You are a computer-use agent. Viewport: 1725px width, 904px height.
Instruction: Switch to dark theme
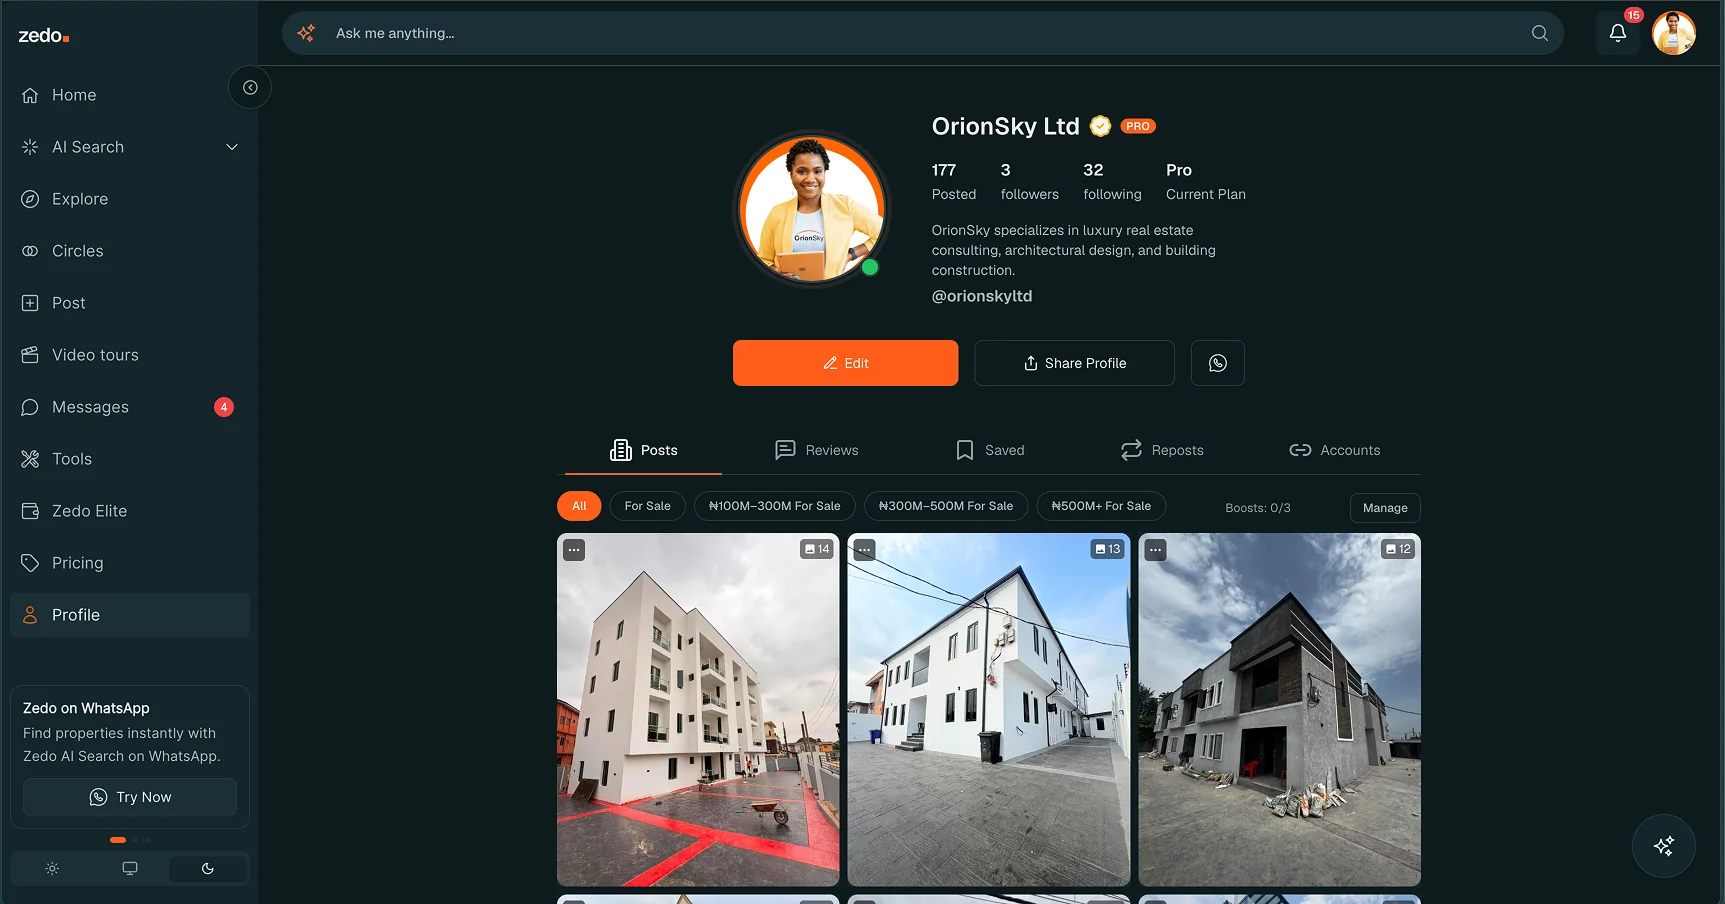tap(208, 868)
